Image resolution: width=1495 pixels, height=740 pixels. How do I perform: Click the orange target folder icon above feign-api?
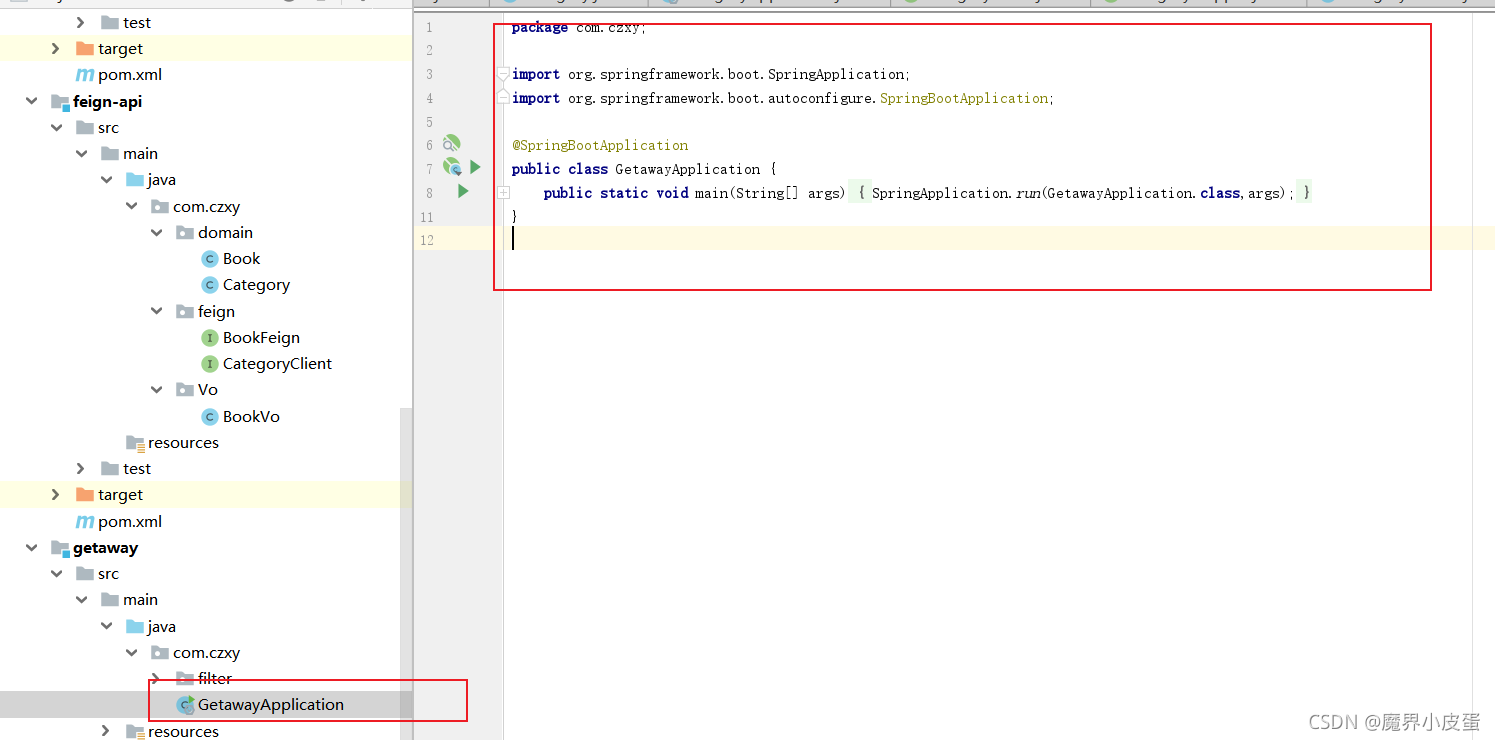click(85, 49)
